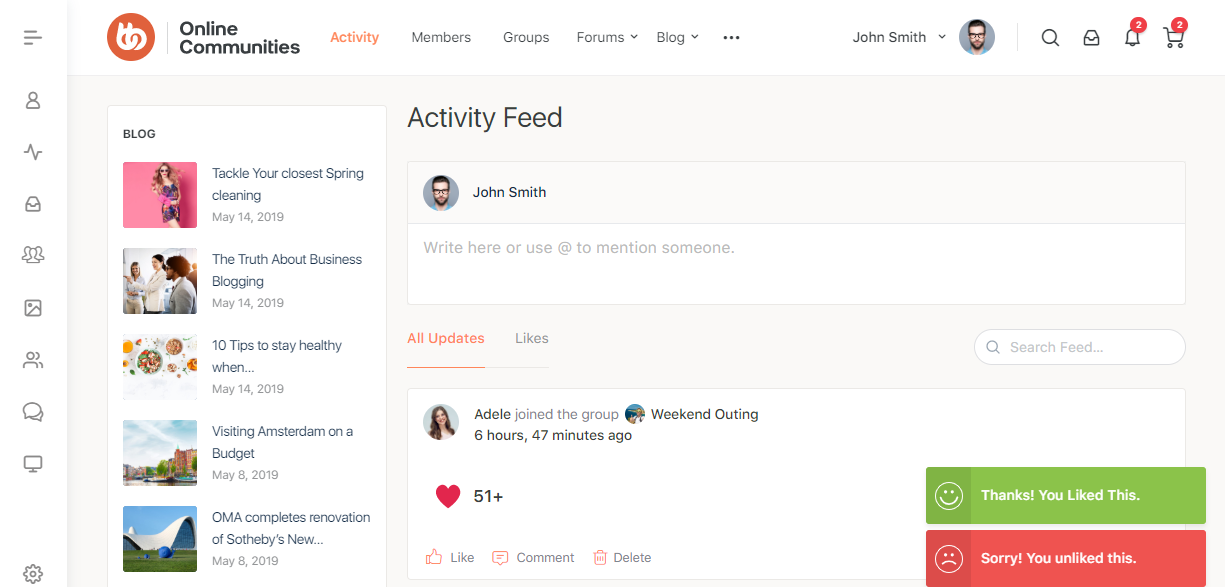This screenshot has width=1225, height=587.
Task: Open the photos/media icon in the sidebar
Action: click(33, 308)
